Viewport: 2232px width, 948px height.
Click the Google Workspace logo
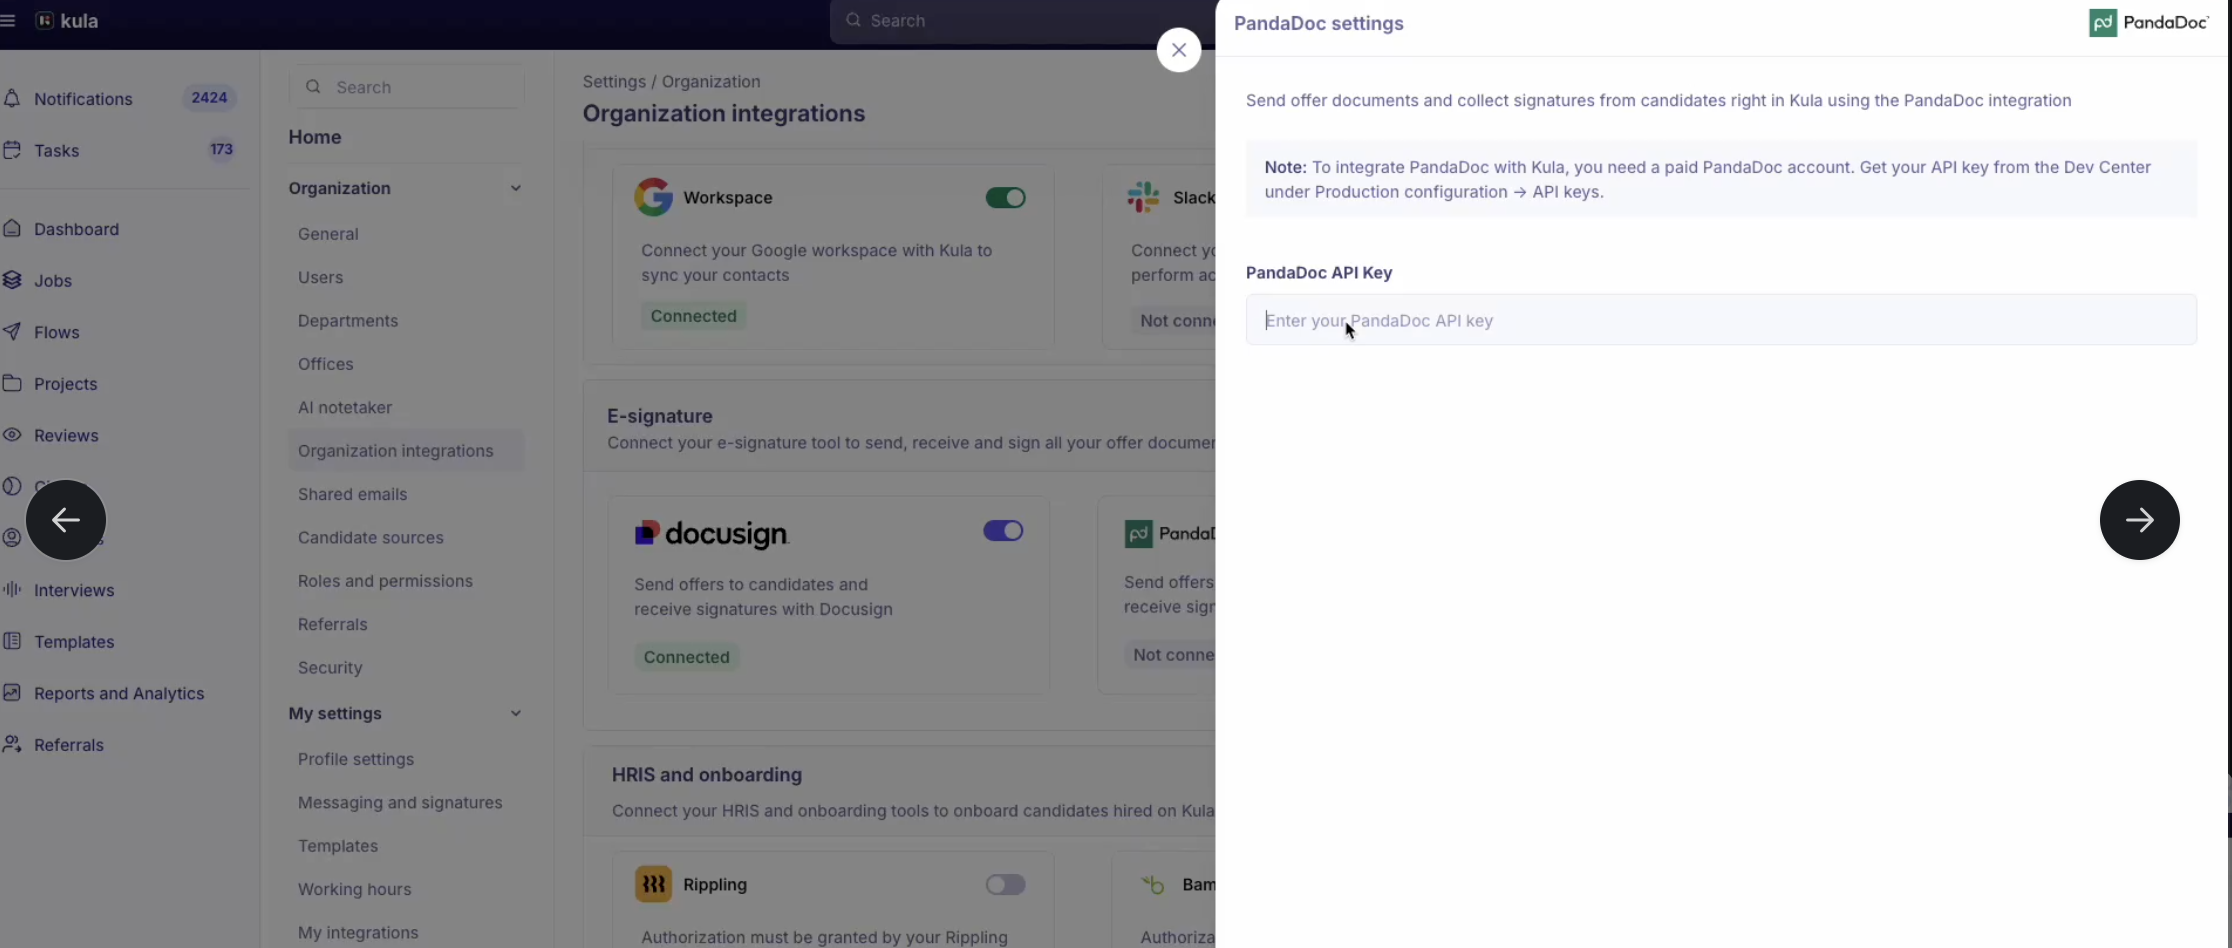point(653,197)
